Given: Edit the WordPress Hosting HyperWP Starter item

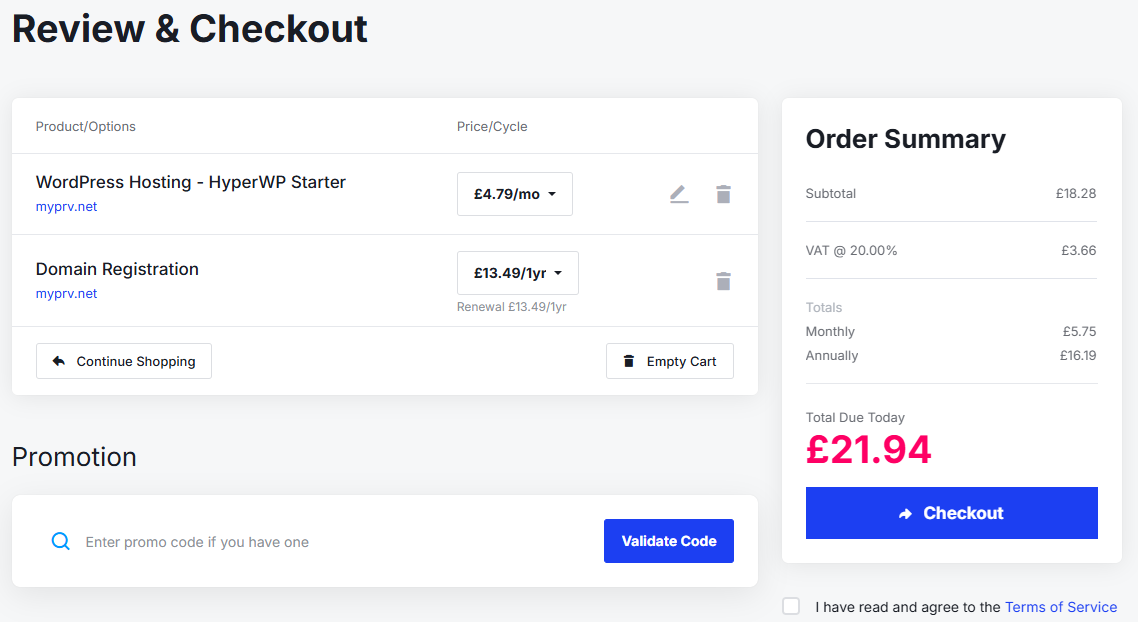Looking at the screenshot, I should [x=679, y=194].
